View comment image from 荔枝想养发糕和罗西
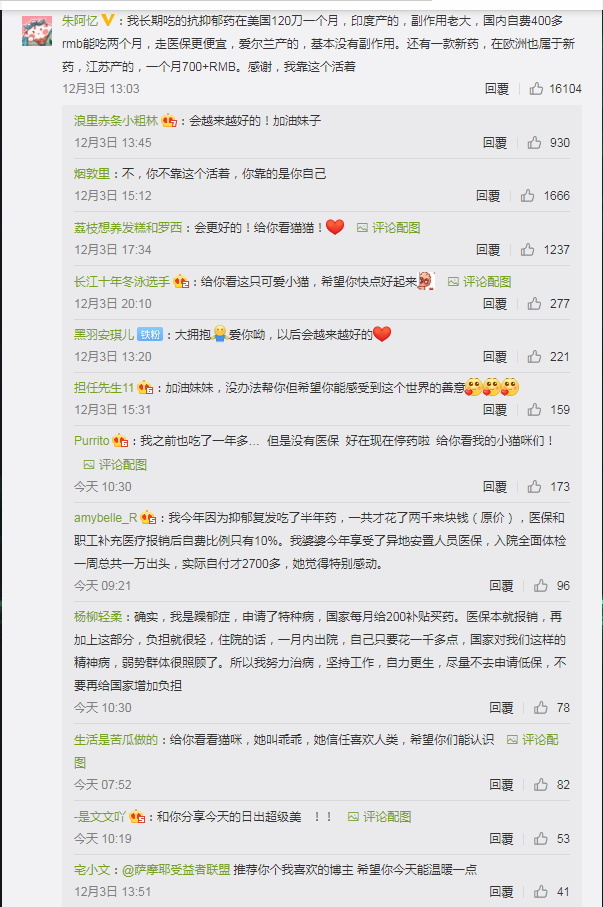 pyautogui.click(x=389, y=227)
